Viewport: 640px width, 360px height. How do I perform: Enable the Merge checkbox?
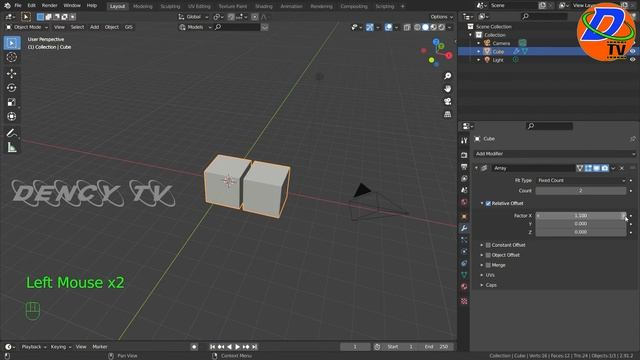488,265
